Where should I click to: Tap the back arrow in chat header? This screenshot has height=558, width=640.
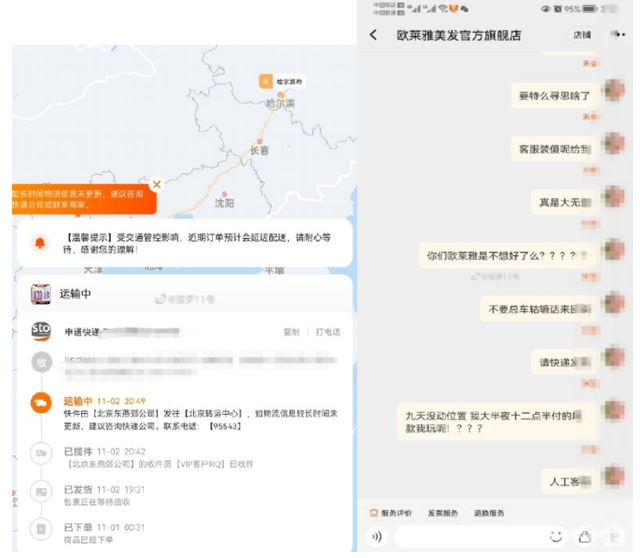tap(373, 35)
